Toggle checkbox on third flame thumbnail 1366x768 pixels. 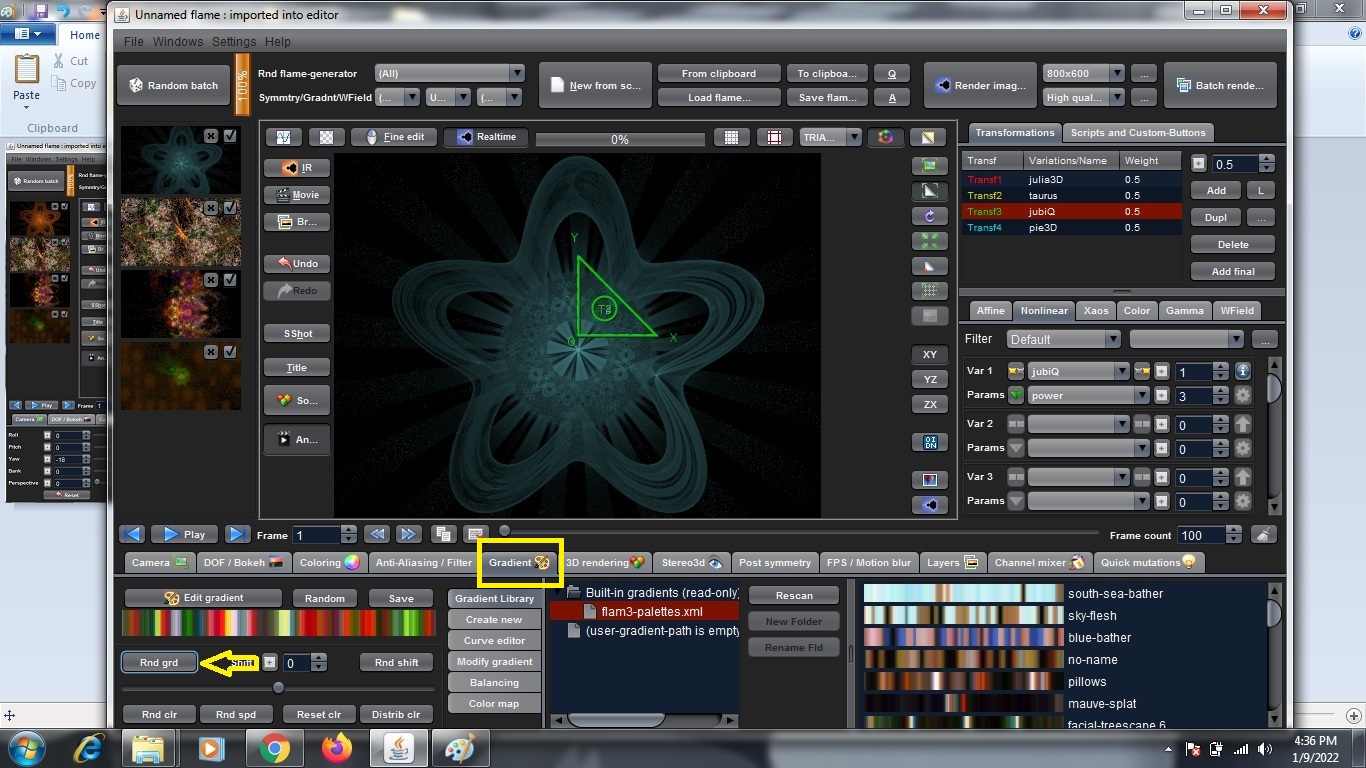click(230, 280)
